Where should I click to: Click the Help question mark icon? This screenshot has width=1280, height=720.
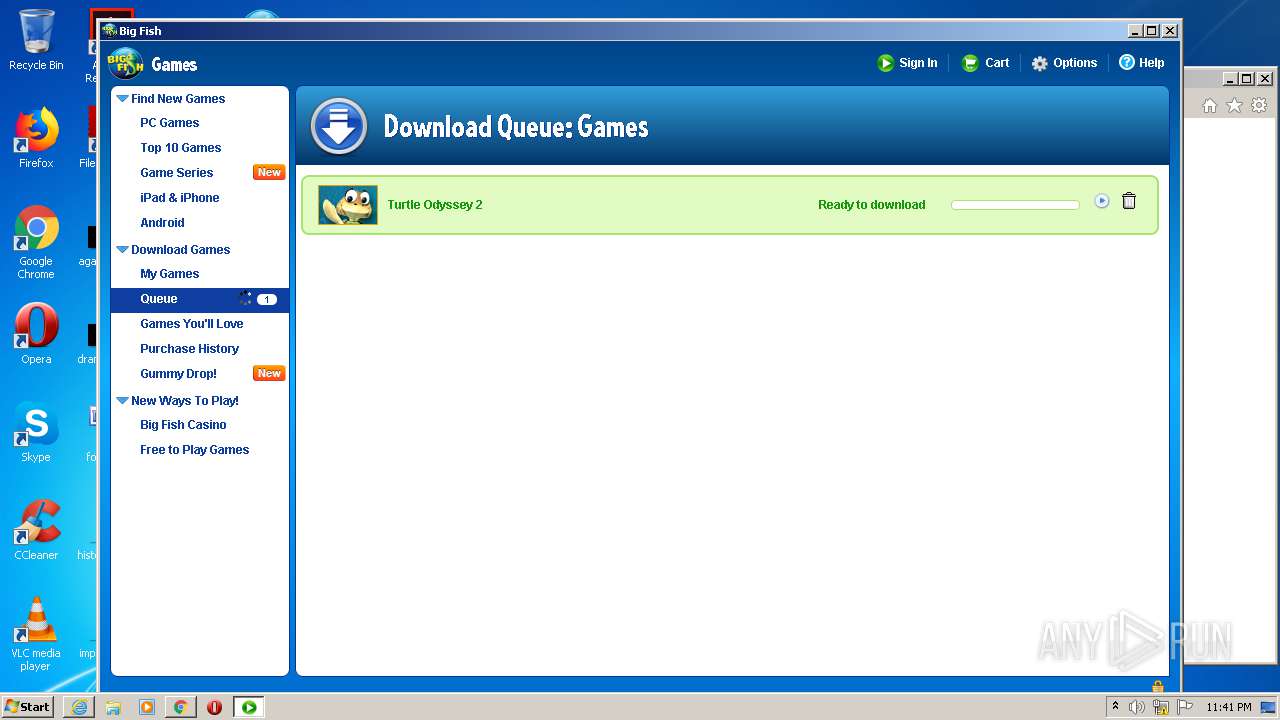point(1127,62)
